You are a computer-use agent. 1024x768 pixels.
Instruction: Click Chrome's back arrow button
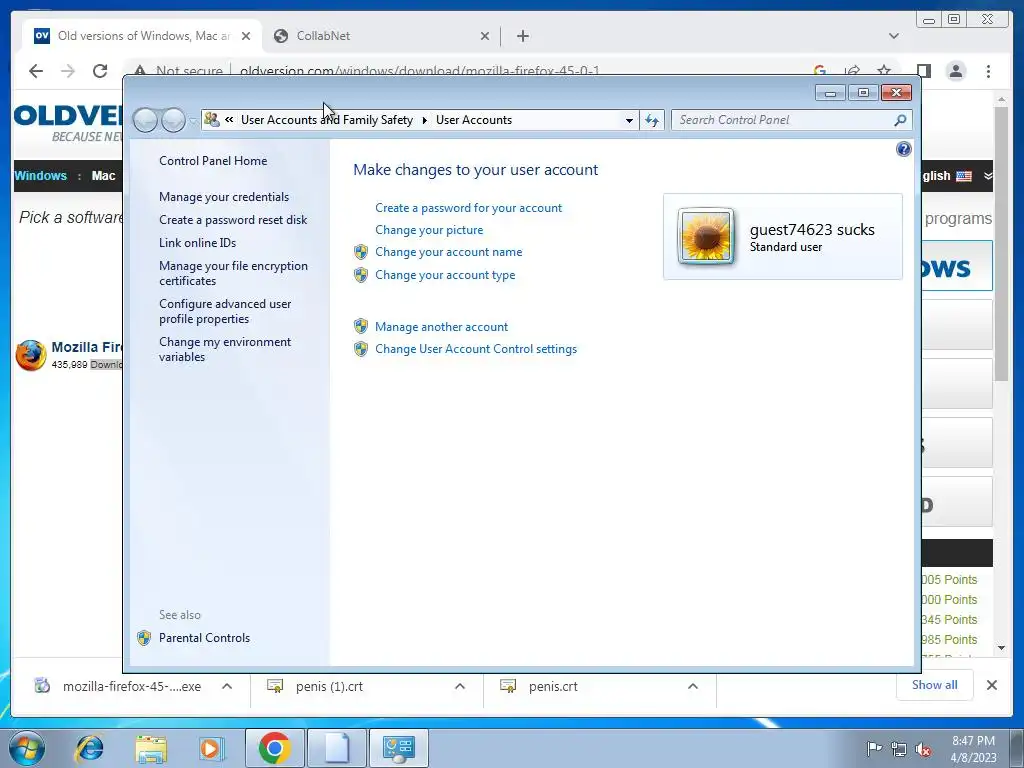[x=36, y=71]
